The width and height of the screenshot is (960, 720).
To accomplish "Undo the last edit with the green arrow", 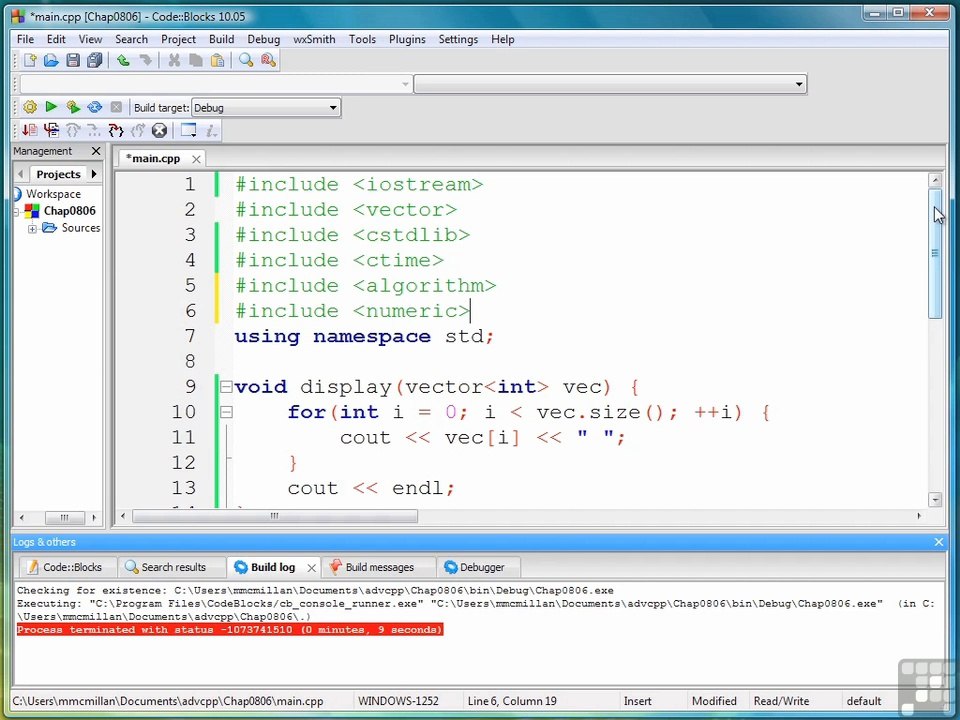I will 123,60.
